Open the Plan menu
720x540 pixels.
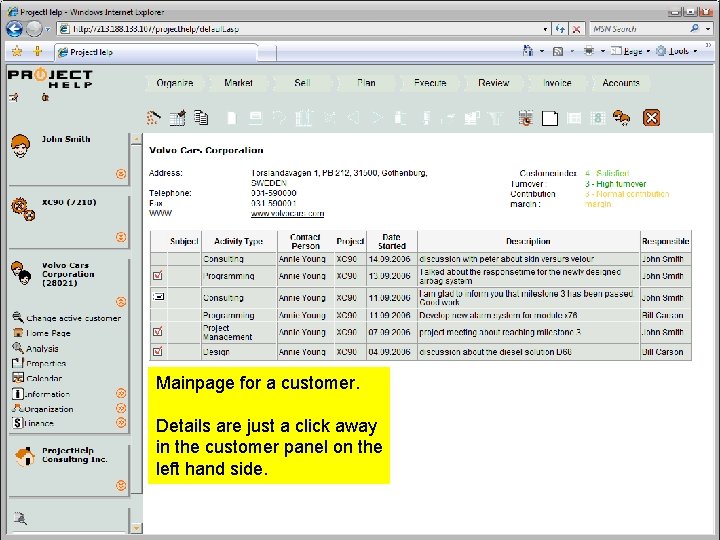366,83
